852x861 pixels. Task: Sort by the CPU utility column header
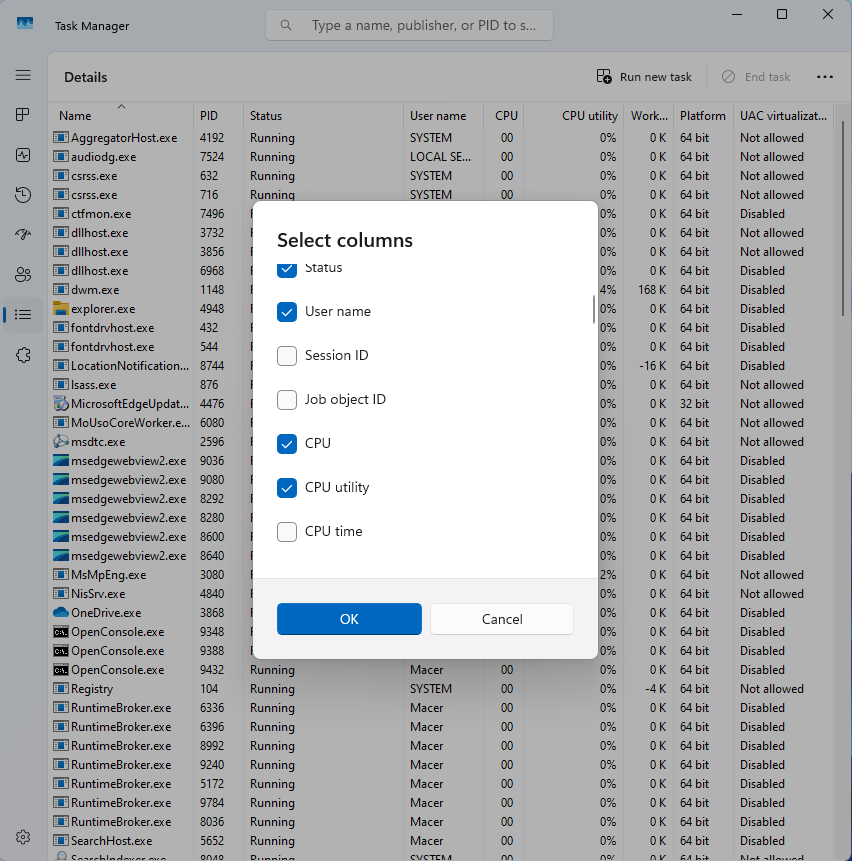point(573,116)
